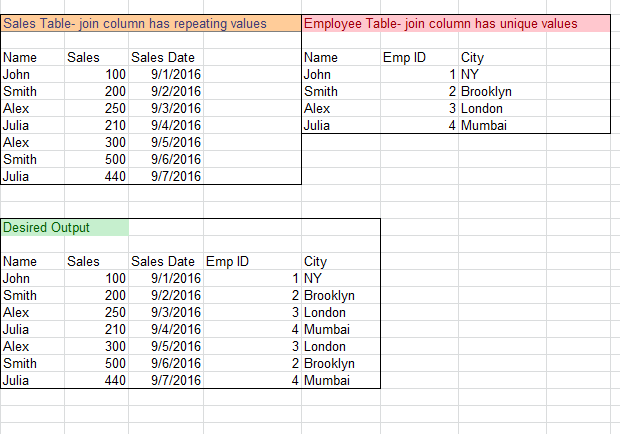This screenshot has height=434, width=620.
Task: Click "Sales Date" header in Sales table
Action: pyautogui.click(x=163, y=58)
